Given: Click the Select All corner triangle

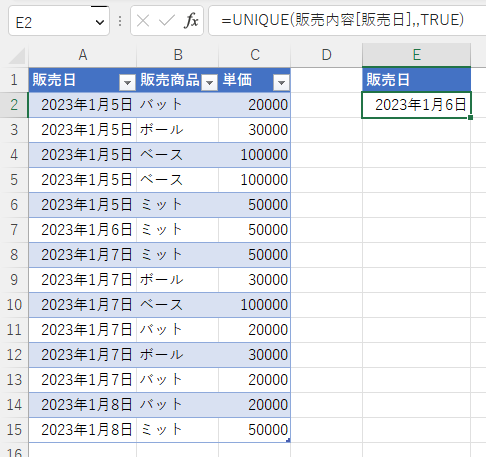Looking at the screenshot, I should (17, 55).
